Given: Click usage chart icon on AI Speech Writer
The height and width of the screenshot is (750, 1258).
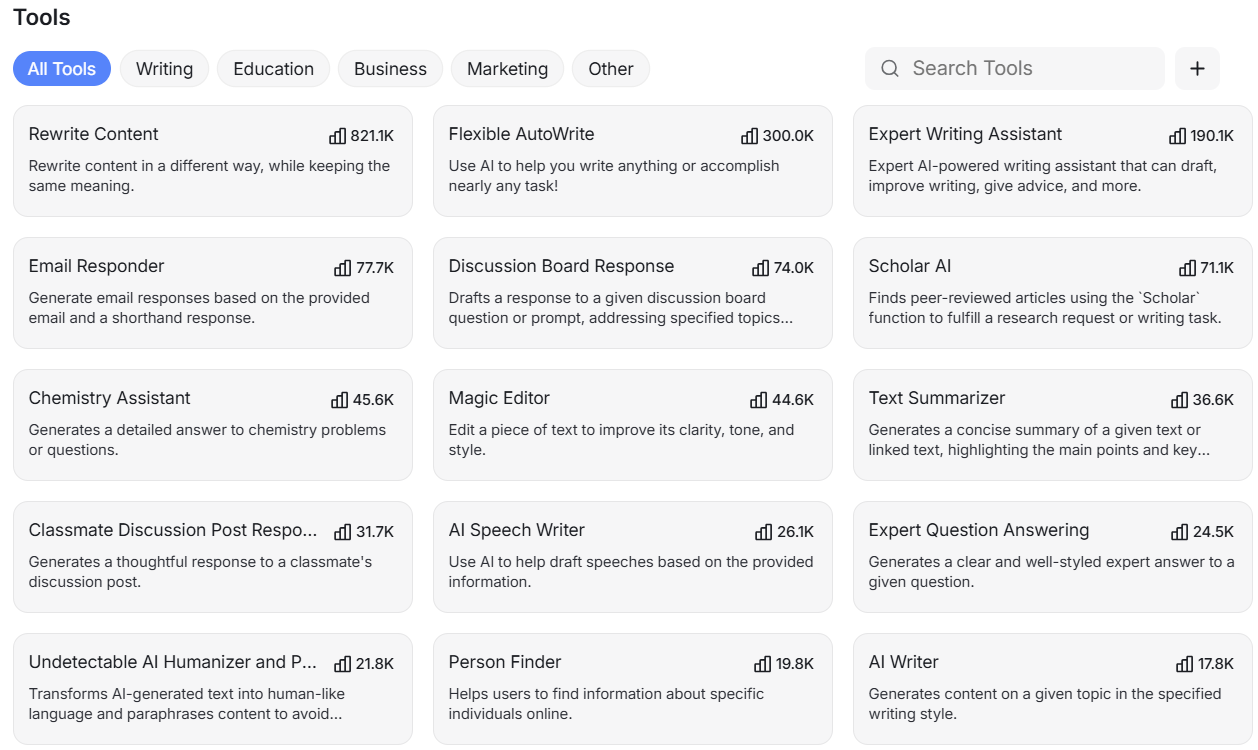Looking at the screenshot, I should click(764, 532).
